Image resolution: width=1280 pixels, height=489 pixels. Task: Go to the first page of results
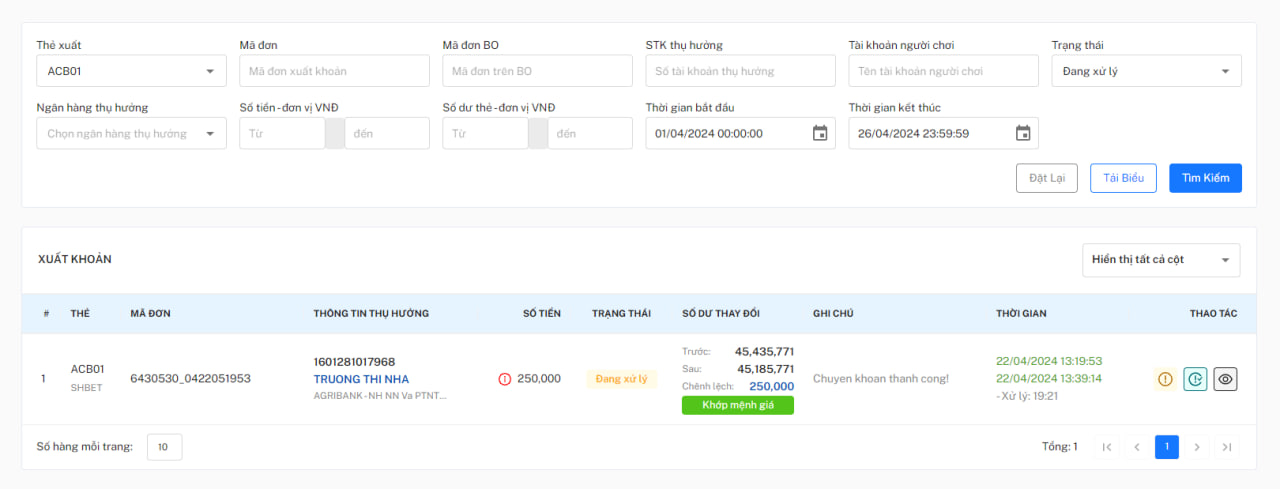click(x=1107, y=447)
